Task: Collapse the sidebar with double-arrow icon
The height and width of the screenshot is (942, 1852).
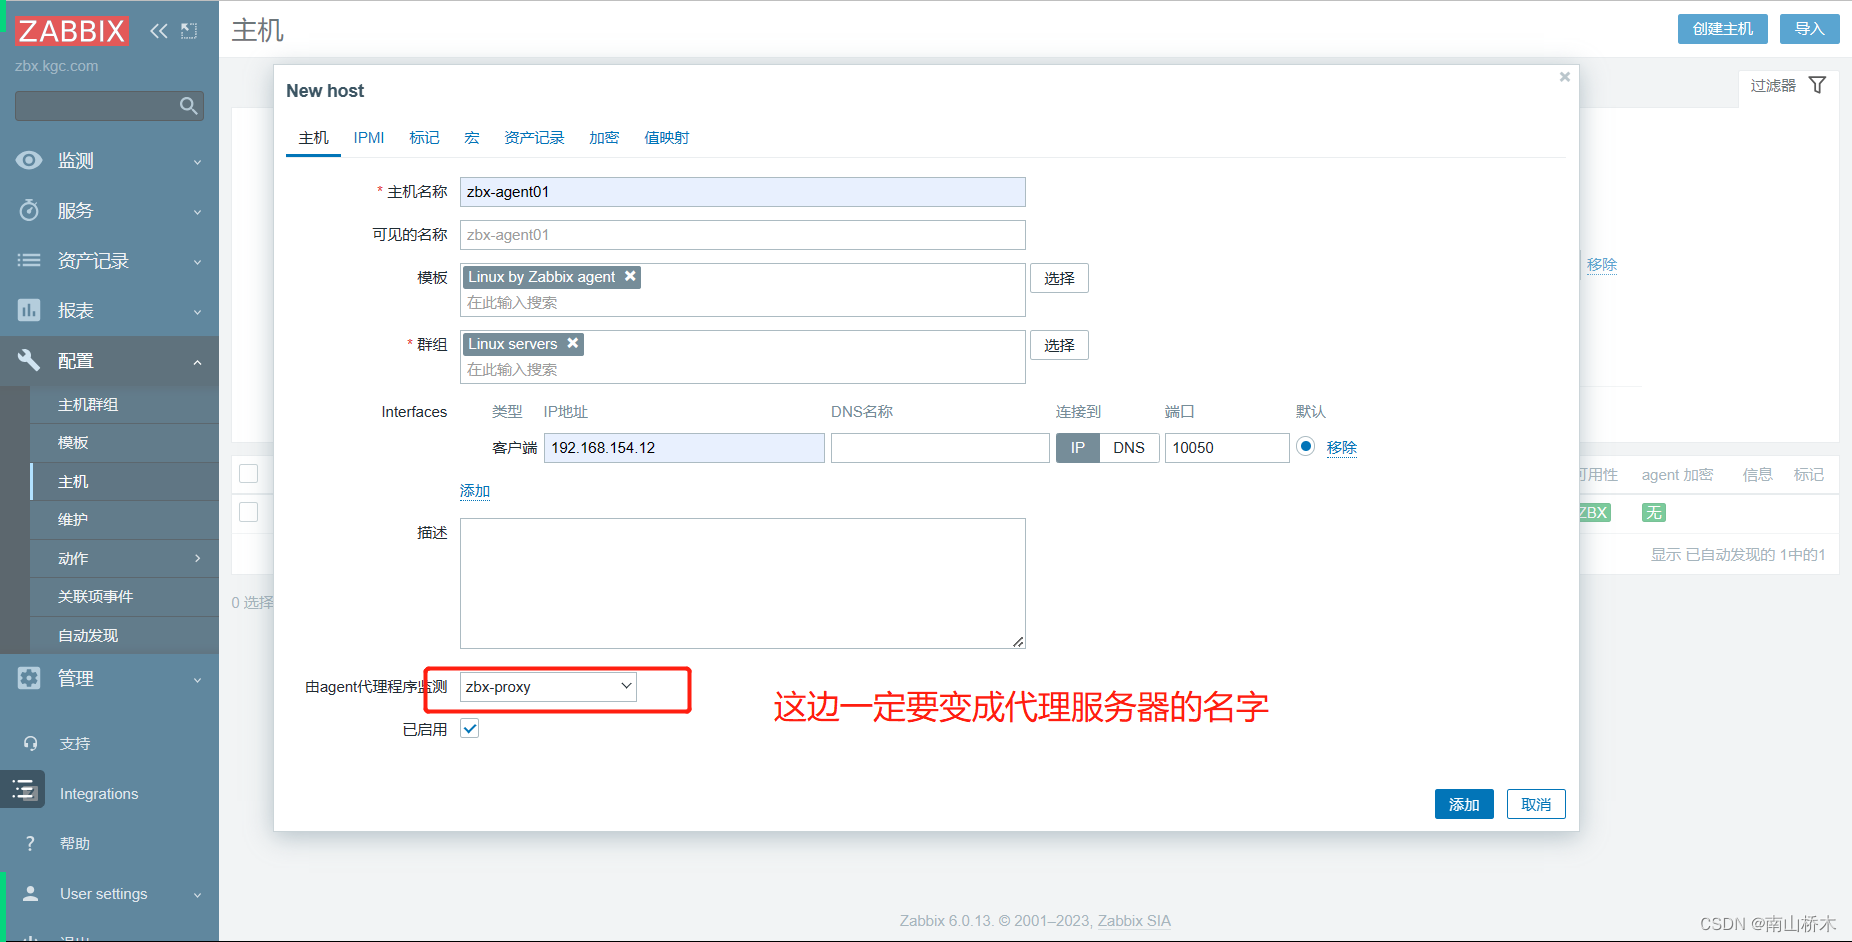Action: click(159, 31)
